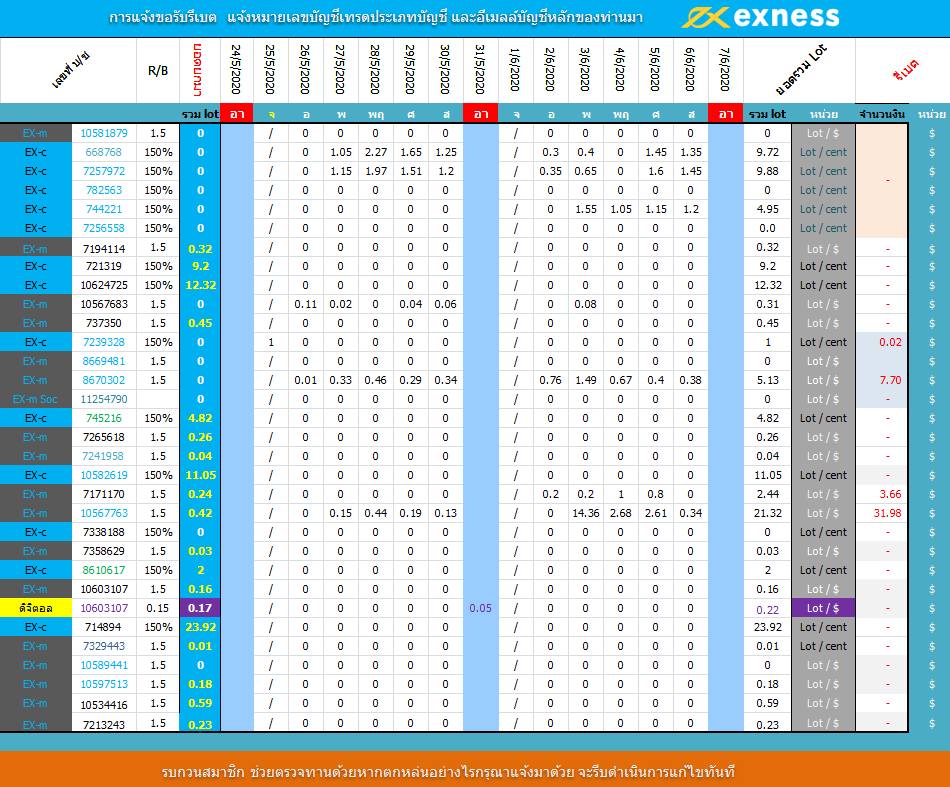Click account number 10582619
Image resolution: width=950 pixels, height=787 pixels.
pos(104,475)
